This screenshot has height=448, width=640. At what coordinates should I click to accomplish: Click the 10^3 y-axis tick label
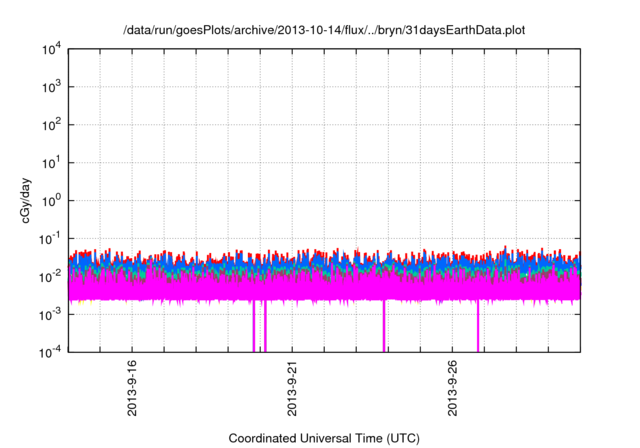coord(51,87)
